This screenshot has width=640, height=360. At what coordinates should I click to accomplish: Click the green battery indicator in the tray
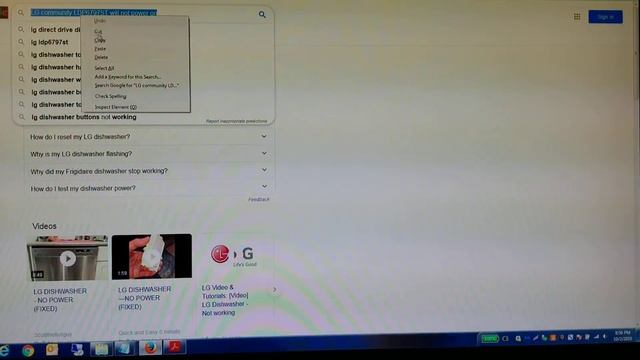(x=489, y=338)
